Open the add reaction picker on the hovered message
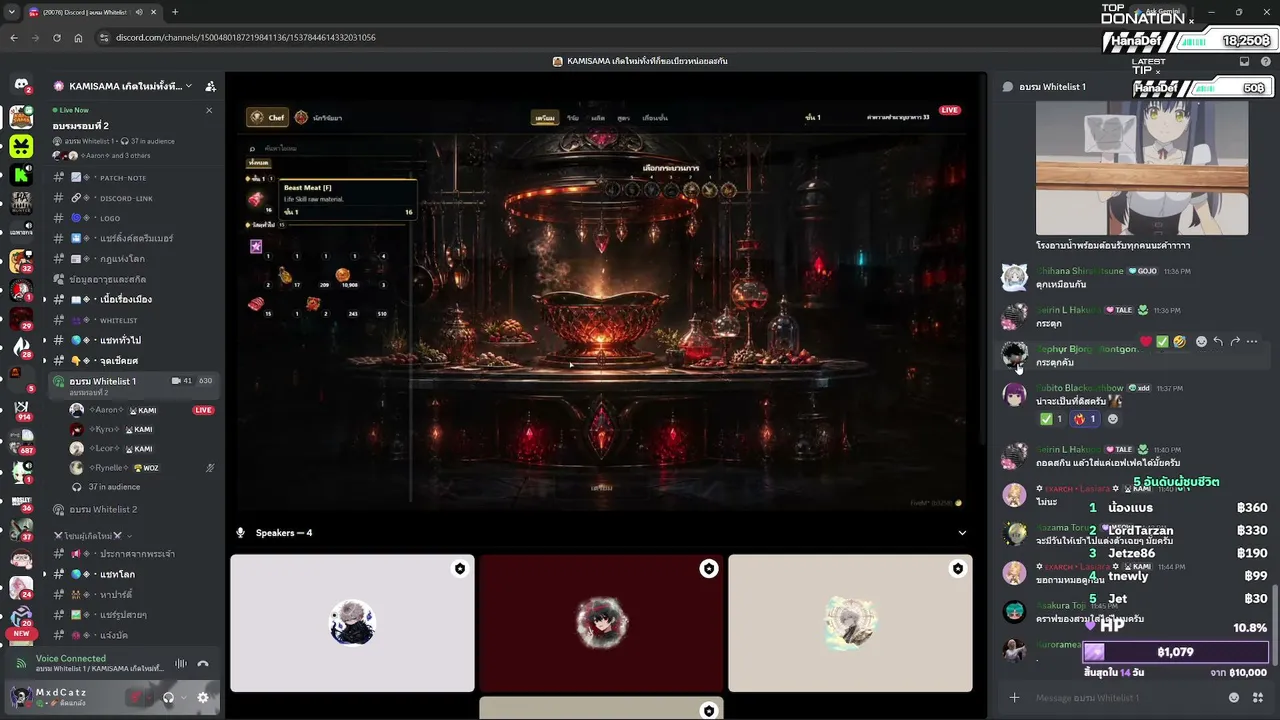The image size is (1280, 720). [x=1201, y=342]
